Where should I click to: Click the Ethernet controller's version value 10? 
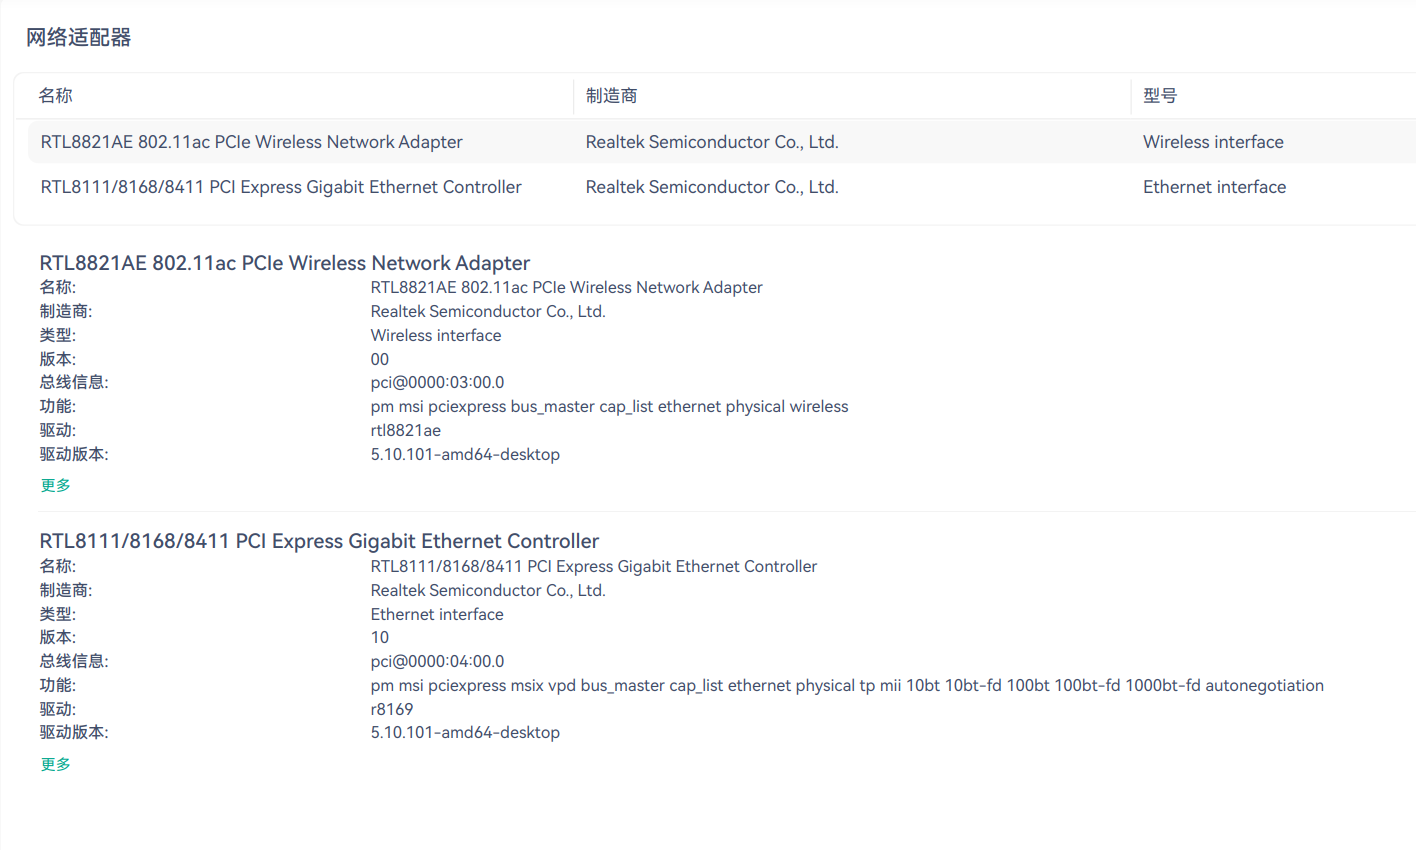coord(380,638)
